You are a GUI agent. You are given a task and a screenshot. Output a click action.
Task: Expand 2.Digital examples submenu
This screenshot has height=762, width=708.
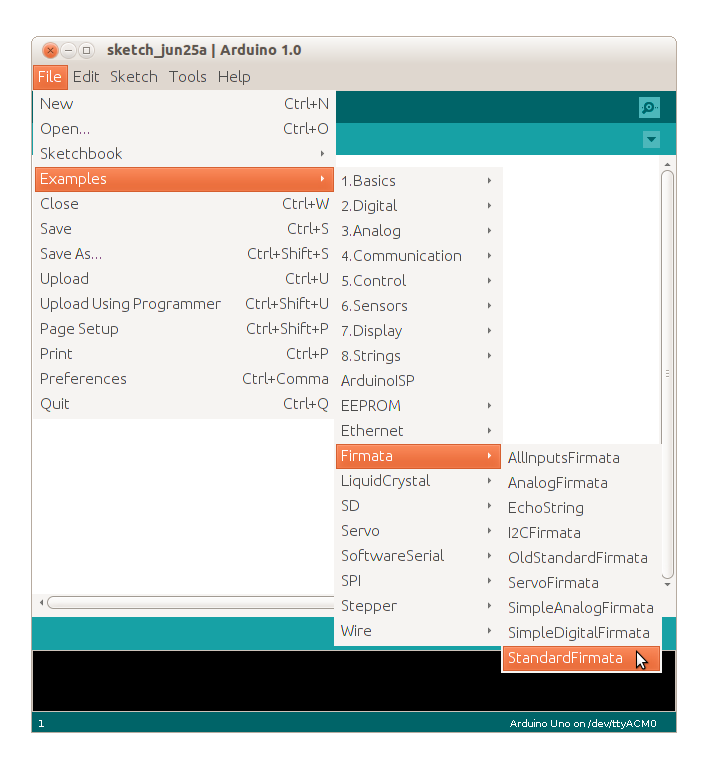(x=418, y=206)
